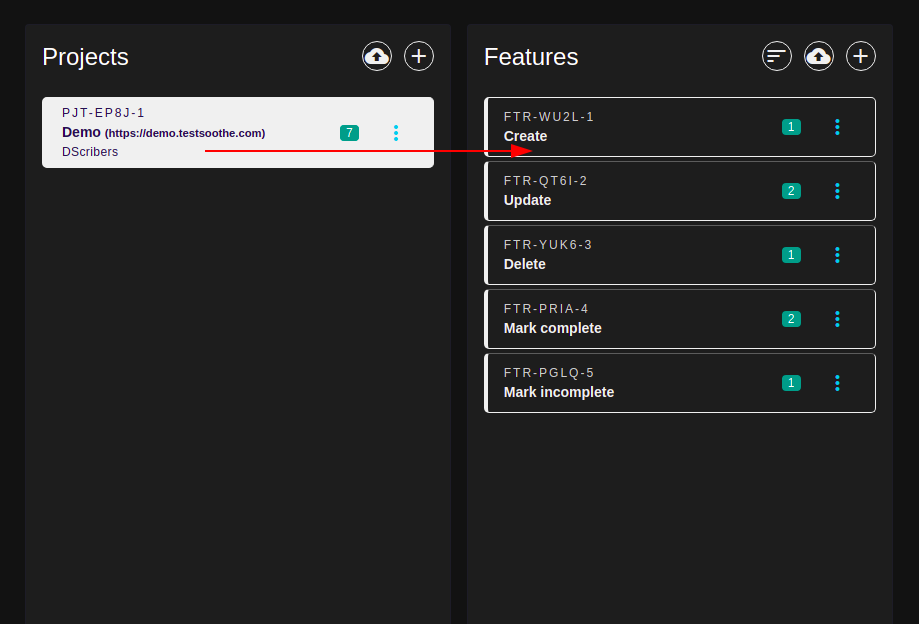Image resolution: width=919 pixels, height=624 pixels.
Task: Select the Demo project card
Action: [238, 132]
